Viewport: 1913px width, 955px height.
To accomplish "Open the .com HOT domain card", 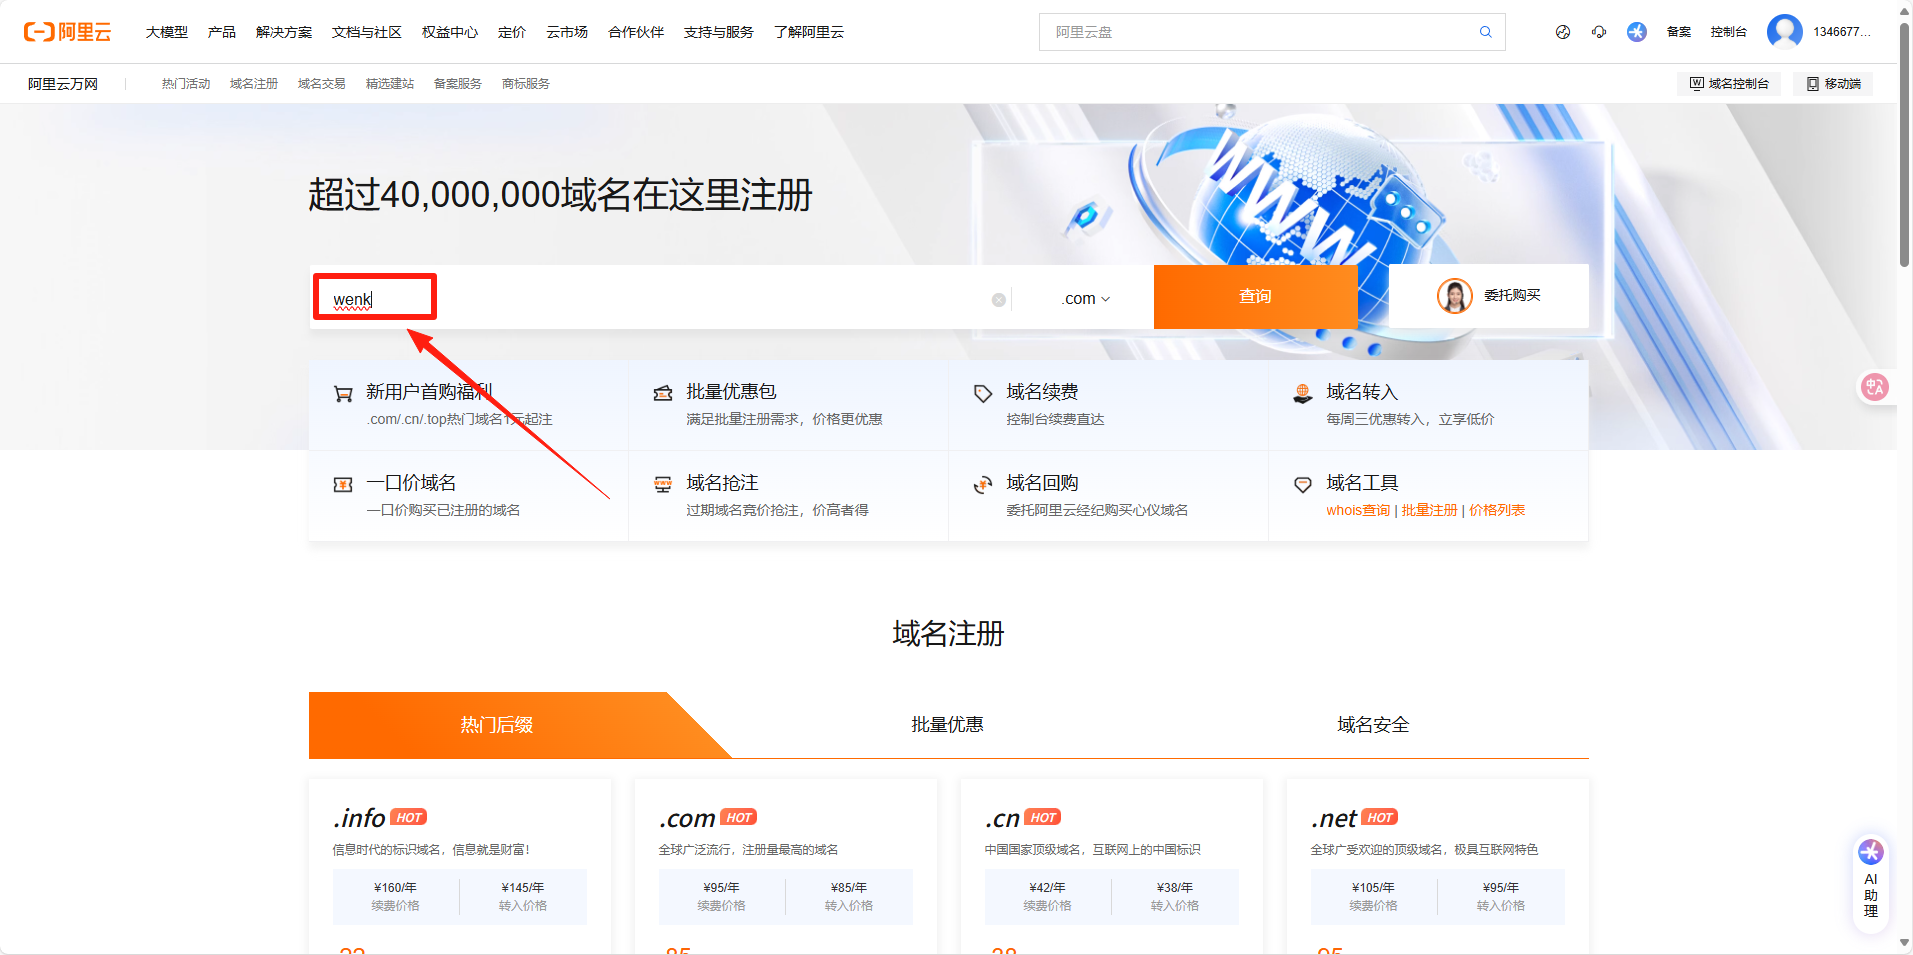I will point(786,866).
